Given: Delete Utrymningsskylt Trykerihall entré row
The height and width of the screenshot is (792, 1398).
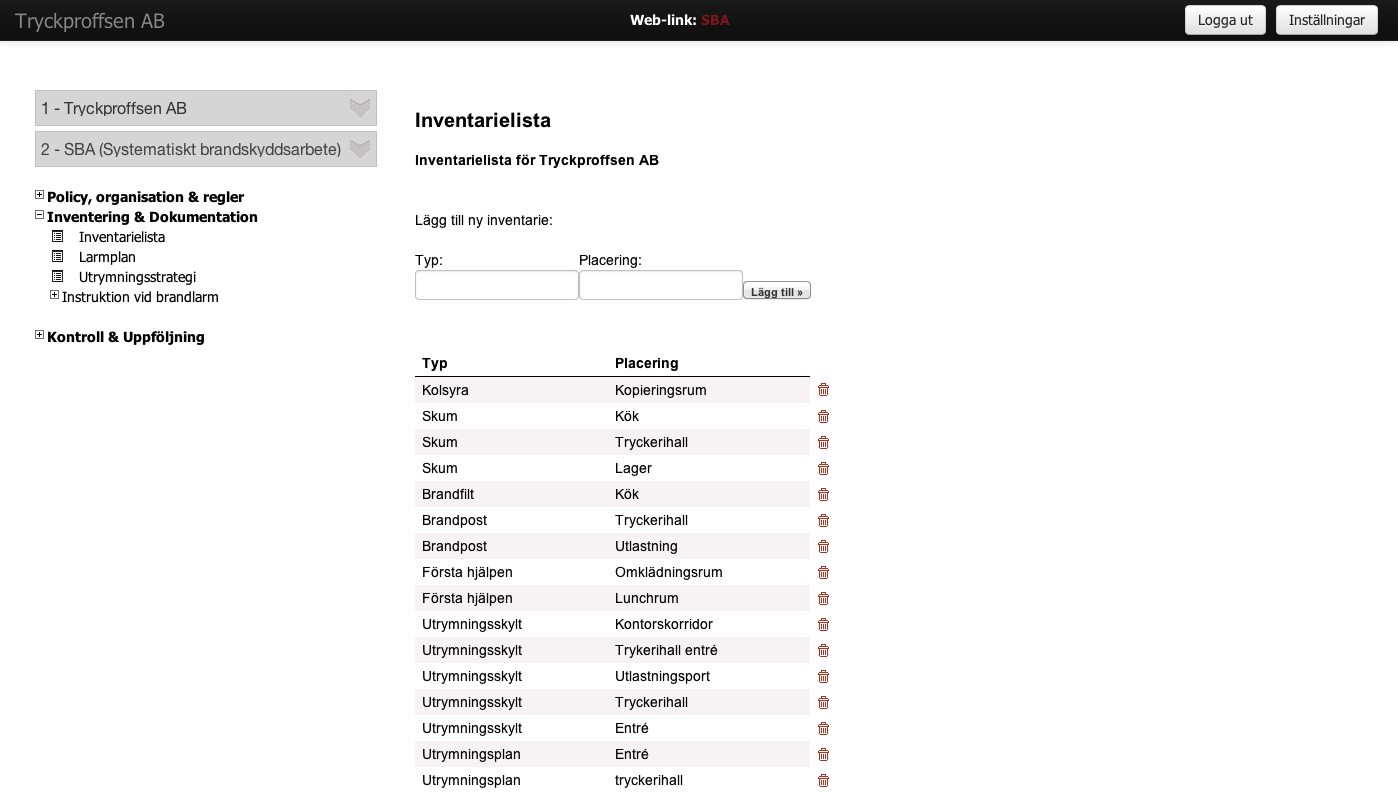Looking at the screenshot, I should pos(824,650).
